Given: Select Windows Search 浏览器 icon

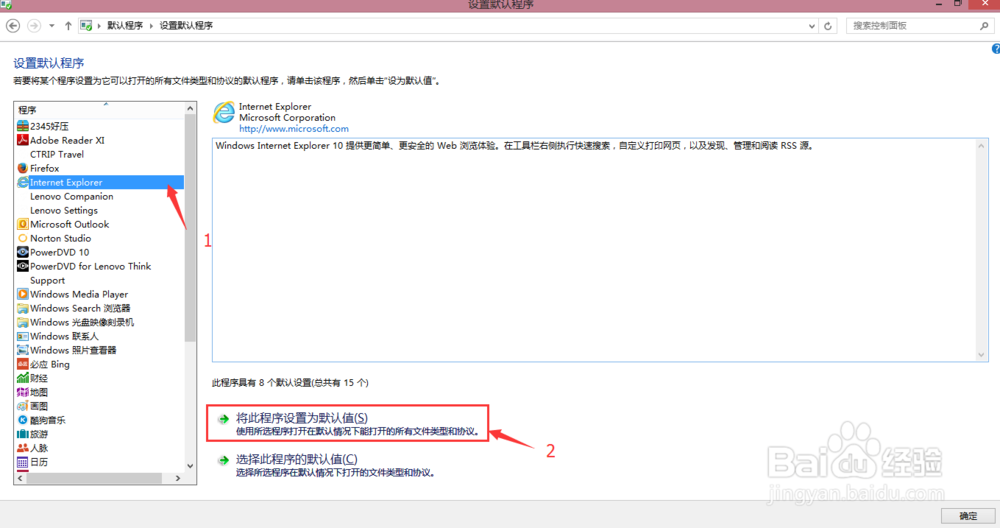Looking at the screenshot, I should pos(22,308).
